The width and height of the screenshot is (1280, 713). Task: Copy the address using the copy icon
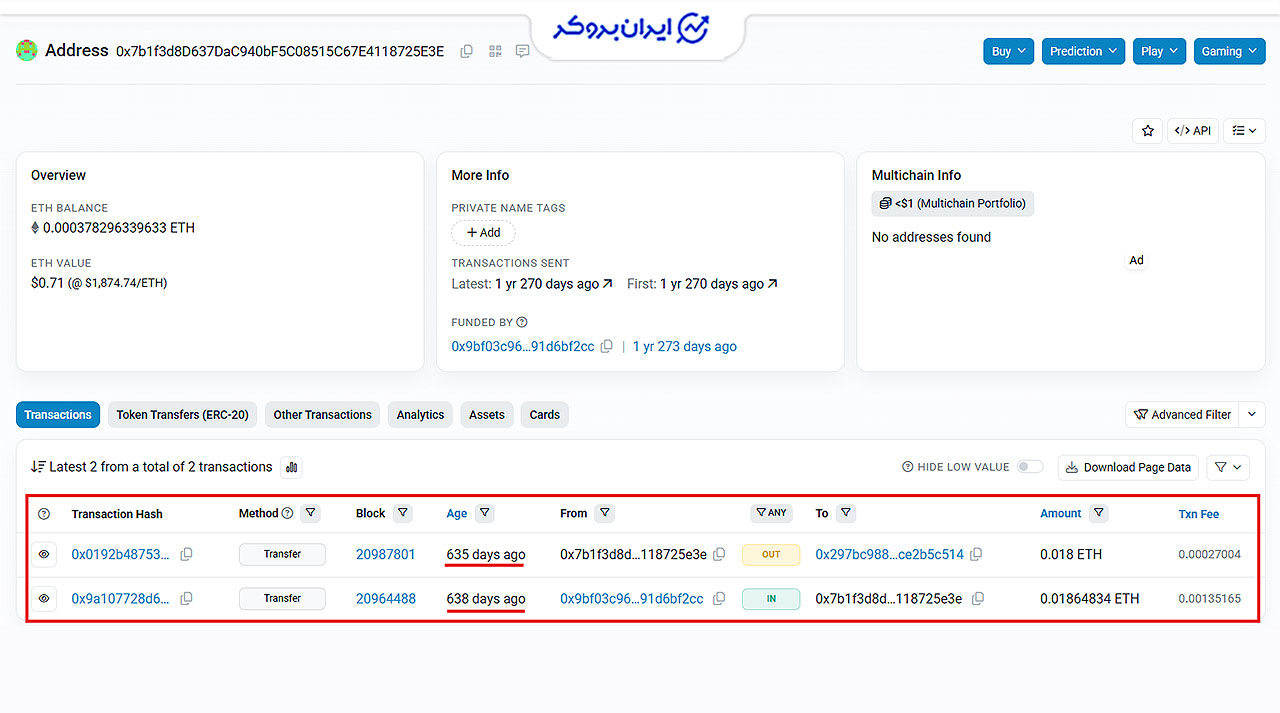[466, 51]
